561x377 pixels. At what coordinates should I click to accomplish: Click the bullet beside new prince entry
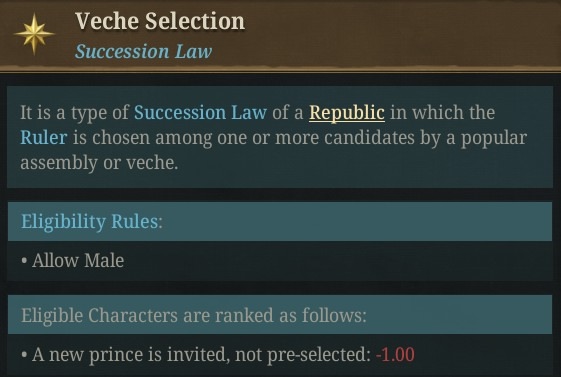(24, 355)
